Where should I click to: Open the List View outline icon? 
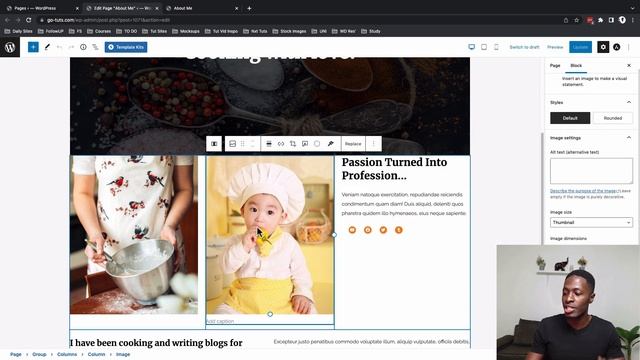coord(95,47)
